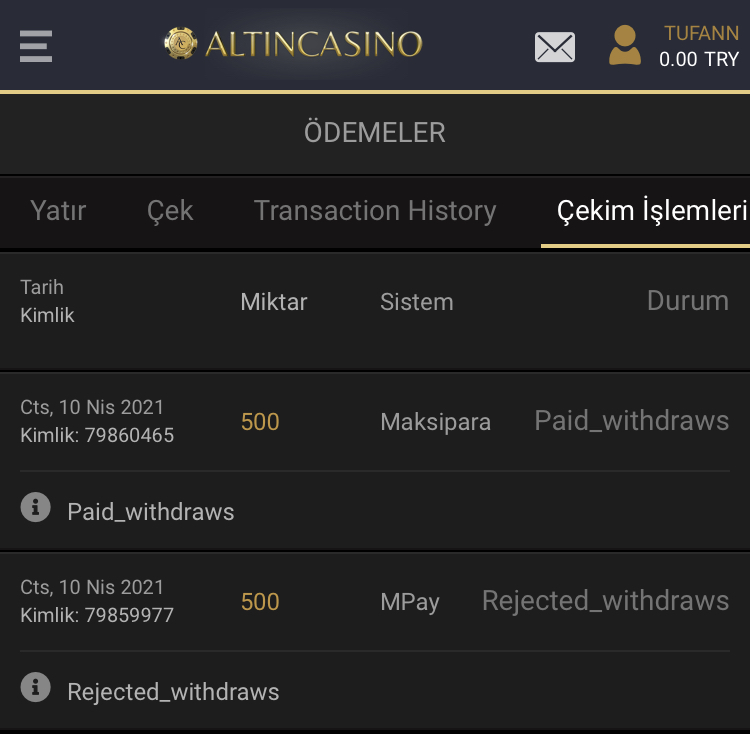Click the Miktar column header
This screenshot has height=734, width=750.
(x=274, y=302)
